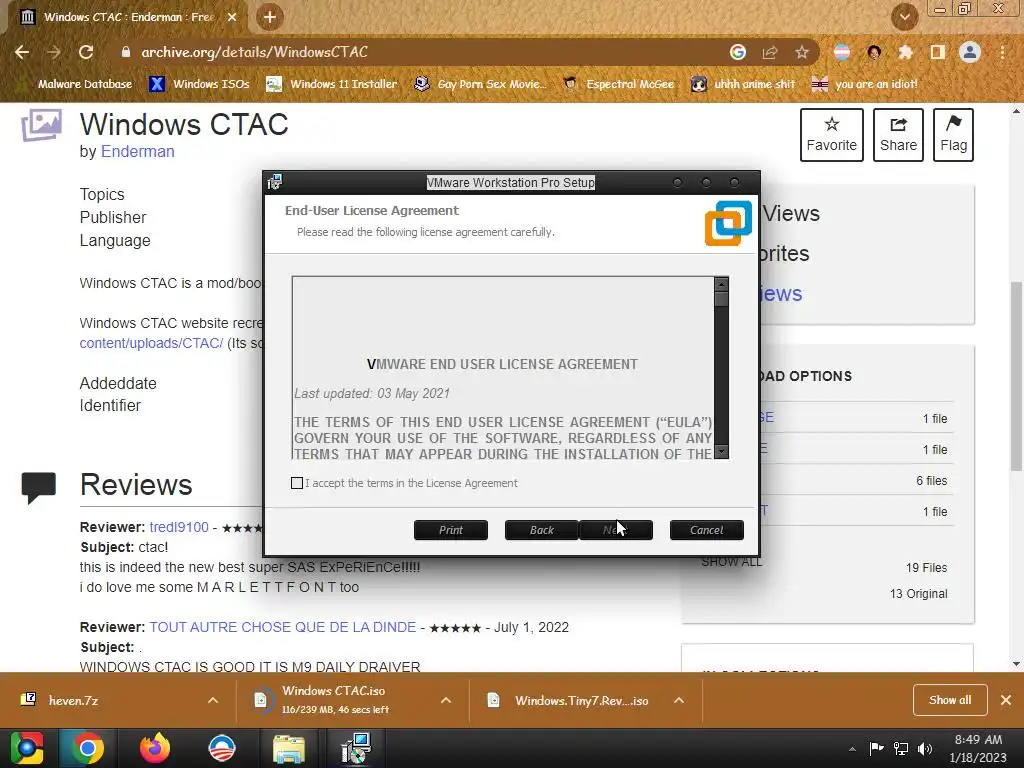Open the you are an idiot! bookmark

pyautogui.click(x=864, y=84)
